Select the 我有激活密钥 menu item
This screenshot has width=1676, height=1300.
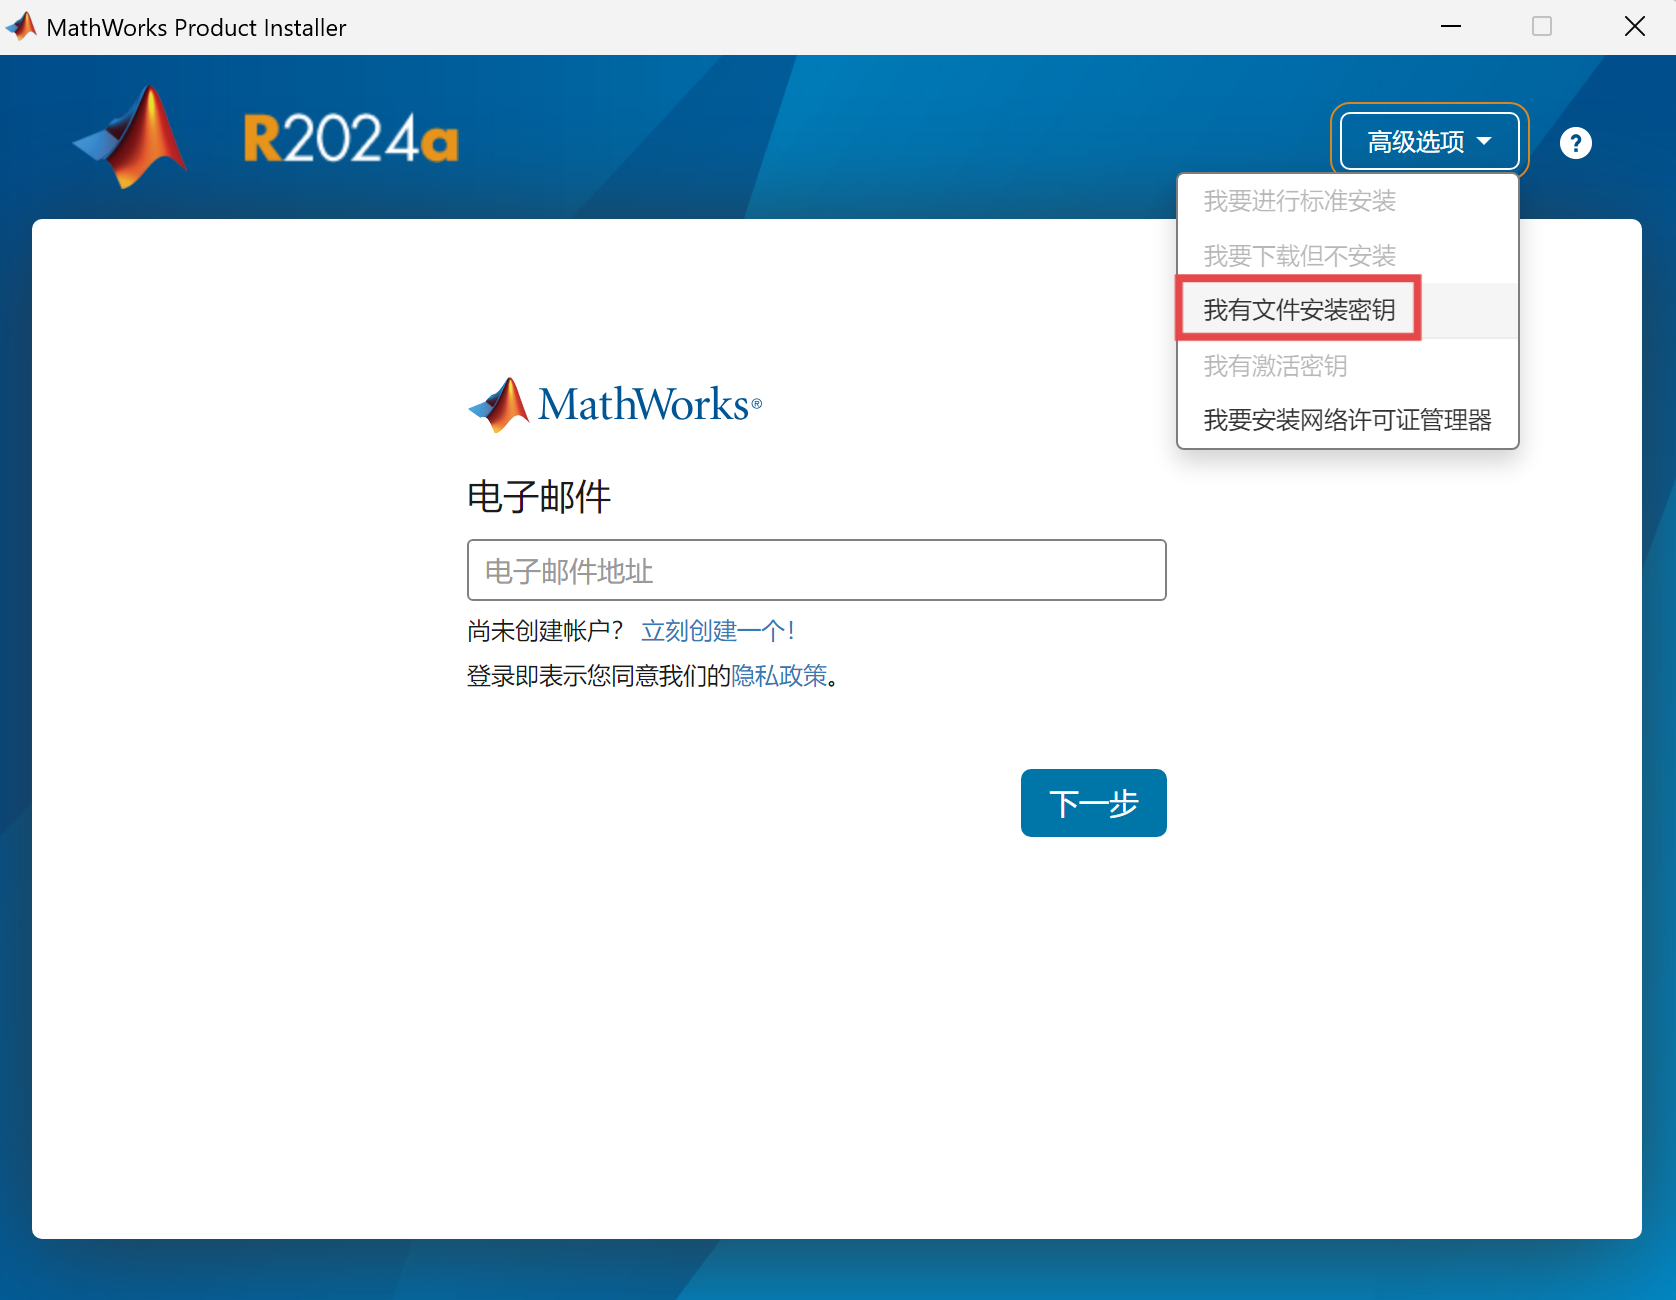(1275, 366)
